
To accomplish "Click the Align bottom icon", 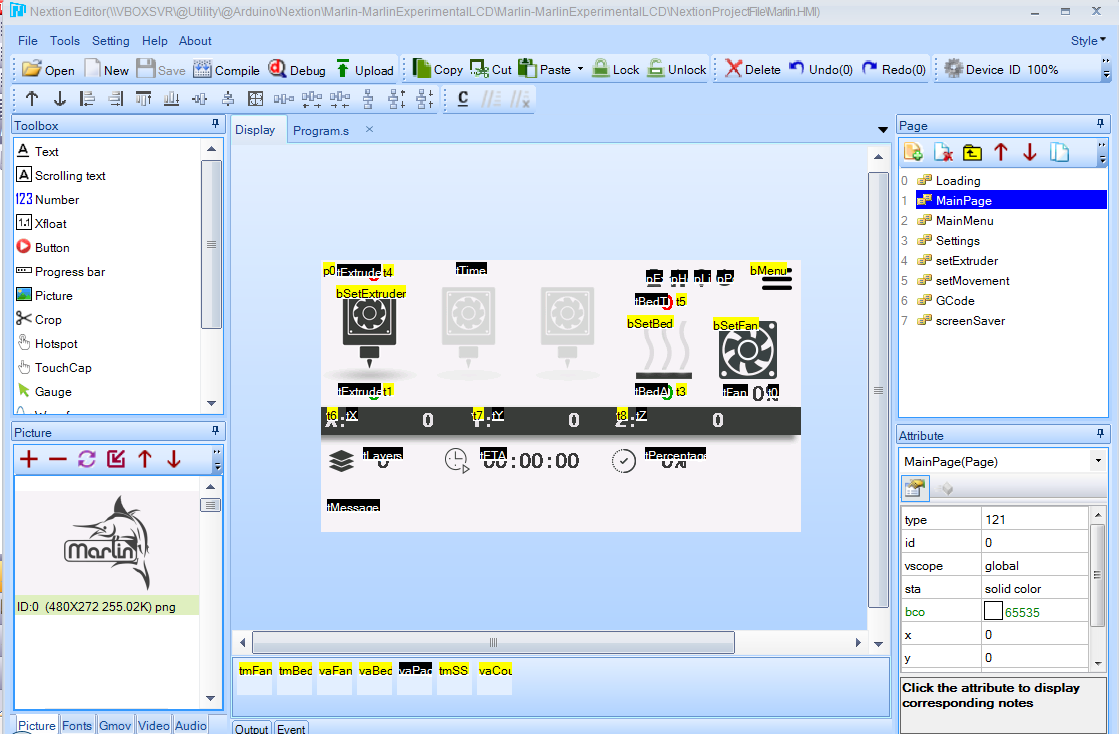I will click(171, 98).
